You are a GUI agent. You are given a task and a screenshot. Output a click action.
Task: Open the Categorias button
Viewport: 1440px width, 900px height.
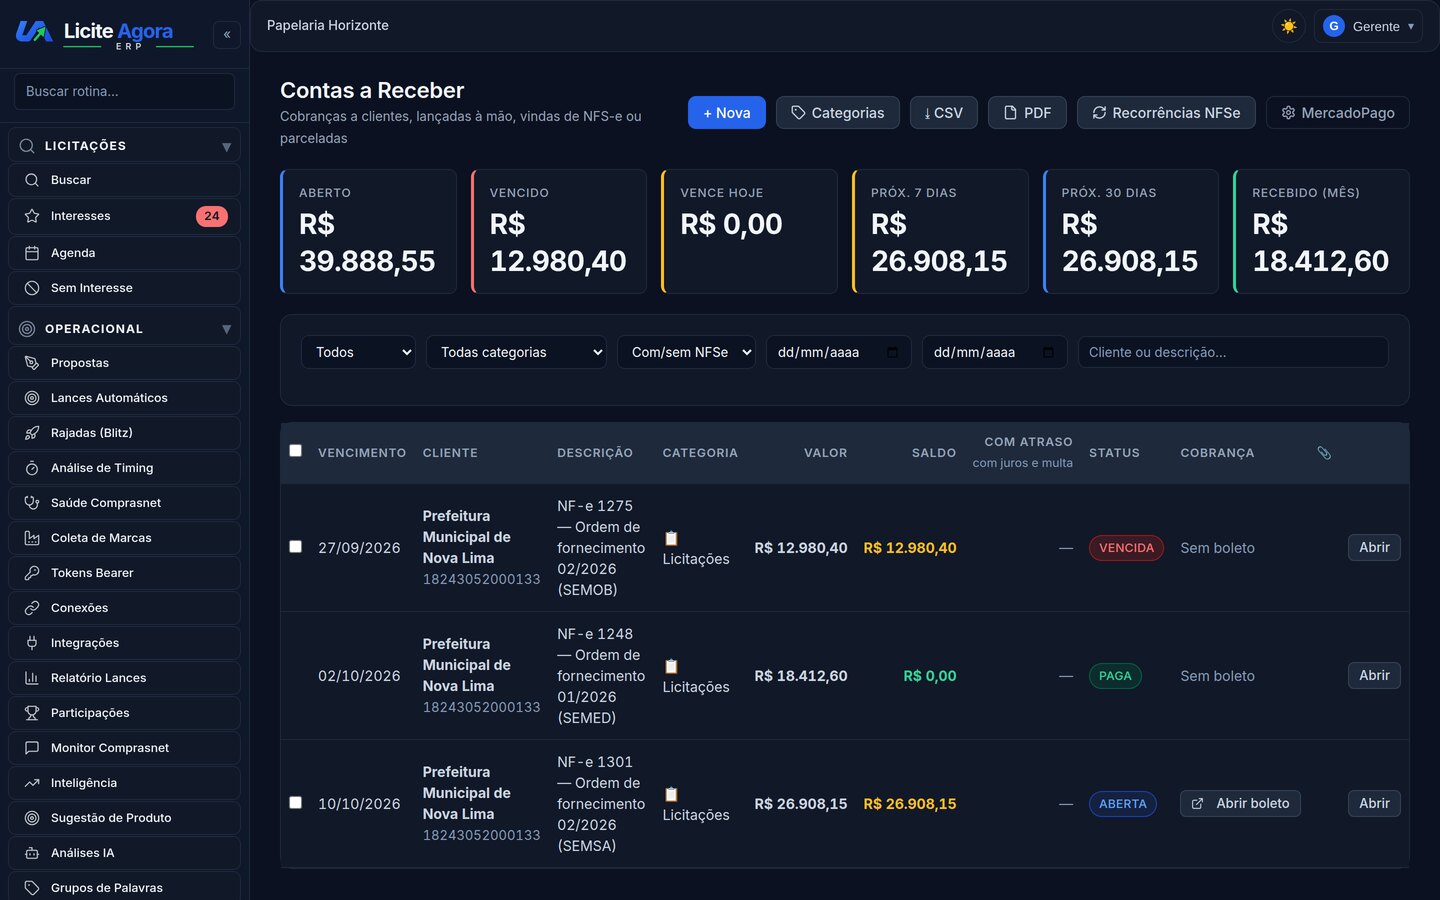tap(838, 113)
